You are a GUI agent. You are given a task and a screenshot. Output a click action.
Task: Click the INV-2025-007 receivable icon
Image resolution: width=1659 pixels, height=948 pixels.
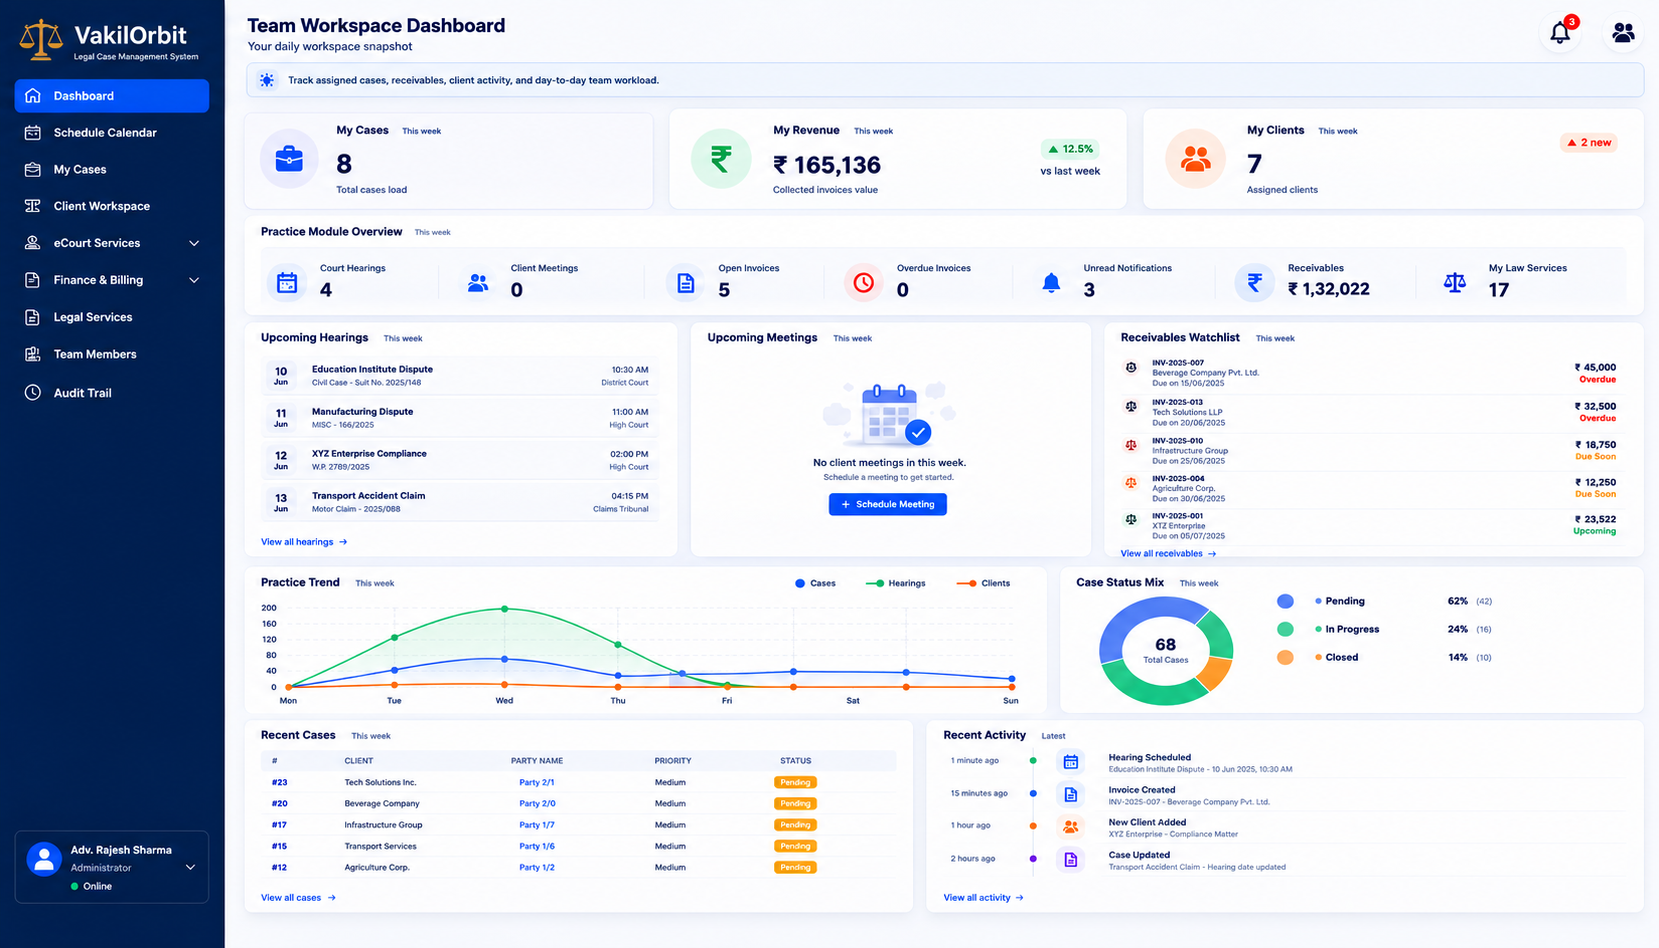pyautogui.click(x=1131, y=368)
